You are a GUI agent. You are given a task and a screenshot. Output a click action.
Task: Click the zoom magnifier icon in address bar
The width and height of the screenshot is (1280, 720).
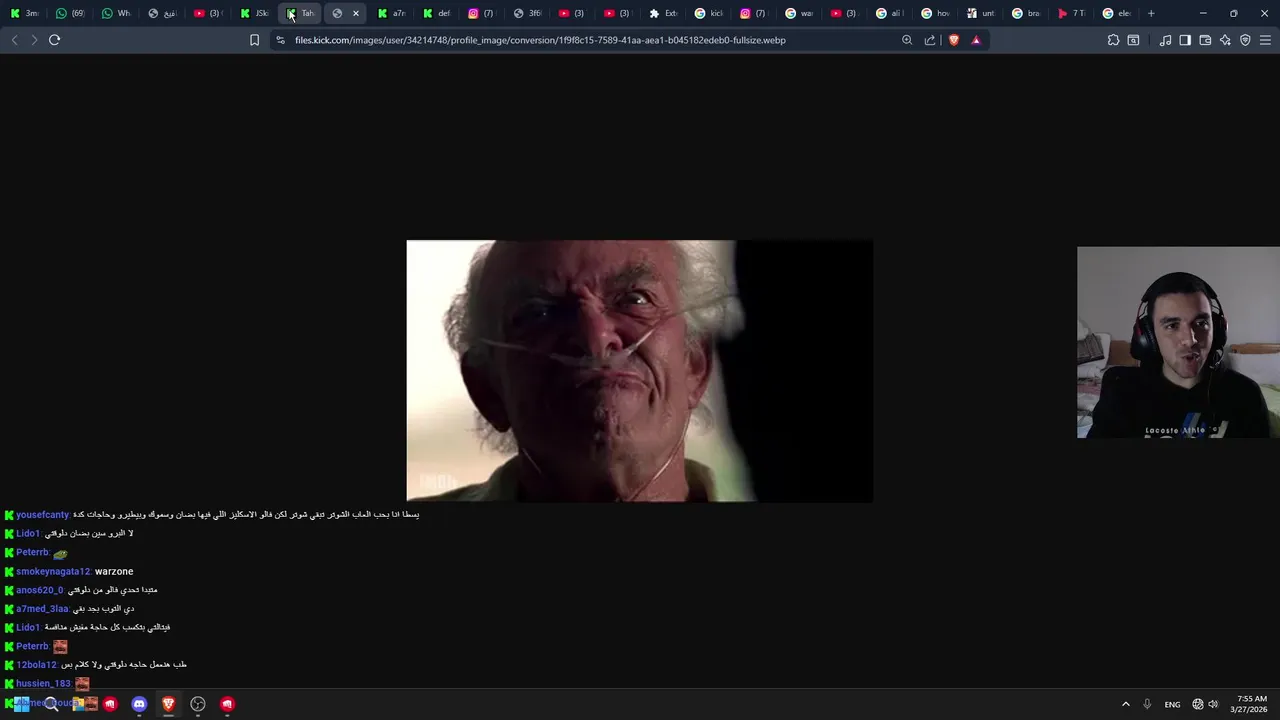[x=907, y=40]
